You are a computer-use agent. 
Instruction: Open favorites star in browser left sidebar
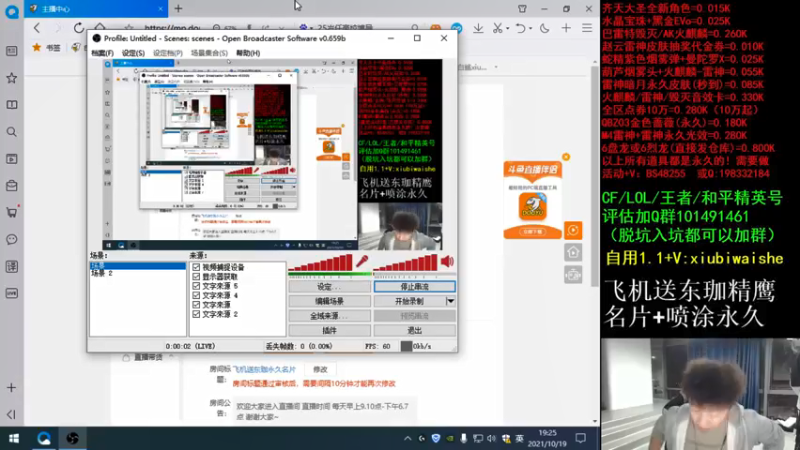(x=11, y=78)
